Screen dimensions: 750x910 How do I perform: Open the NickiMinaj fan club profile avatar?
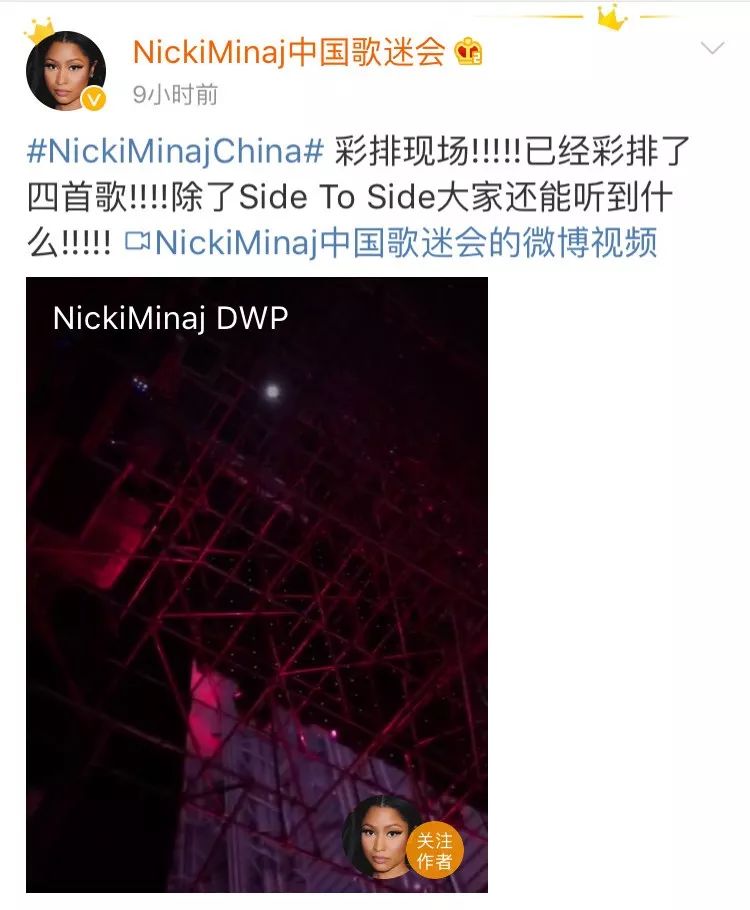point(66,70)
